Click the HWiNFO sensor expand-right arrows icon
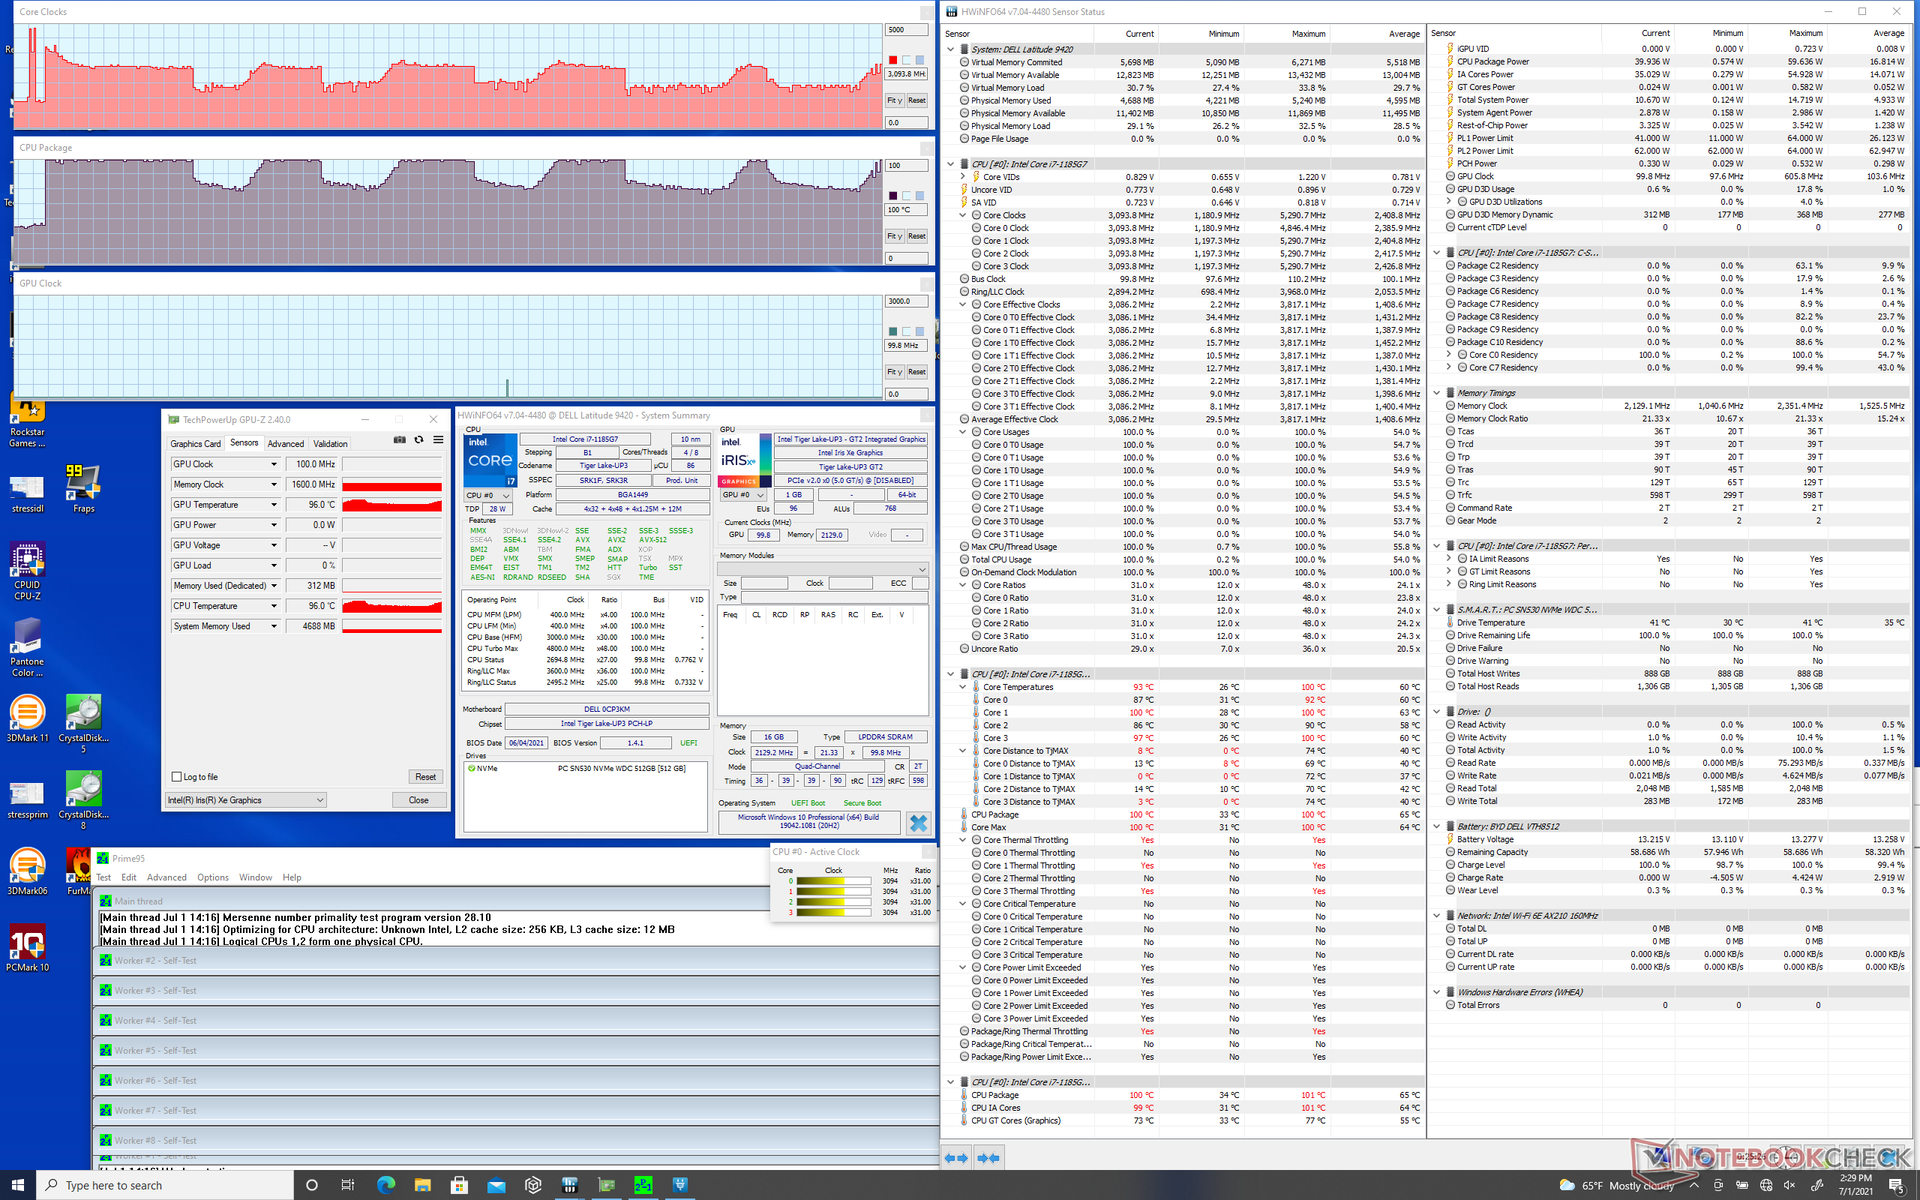 pyautogui.click(x=957, y=1158)
